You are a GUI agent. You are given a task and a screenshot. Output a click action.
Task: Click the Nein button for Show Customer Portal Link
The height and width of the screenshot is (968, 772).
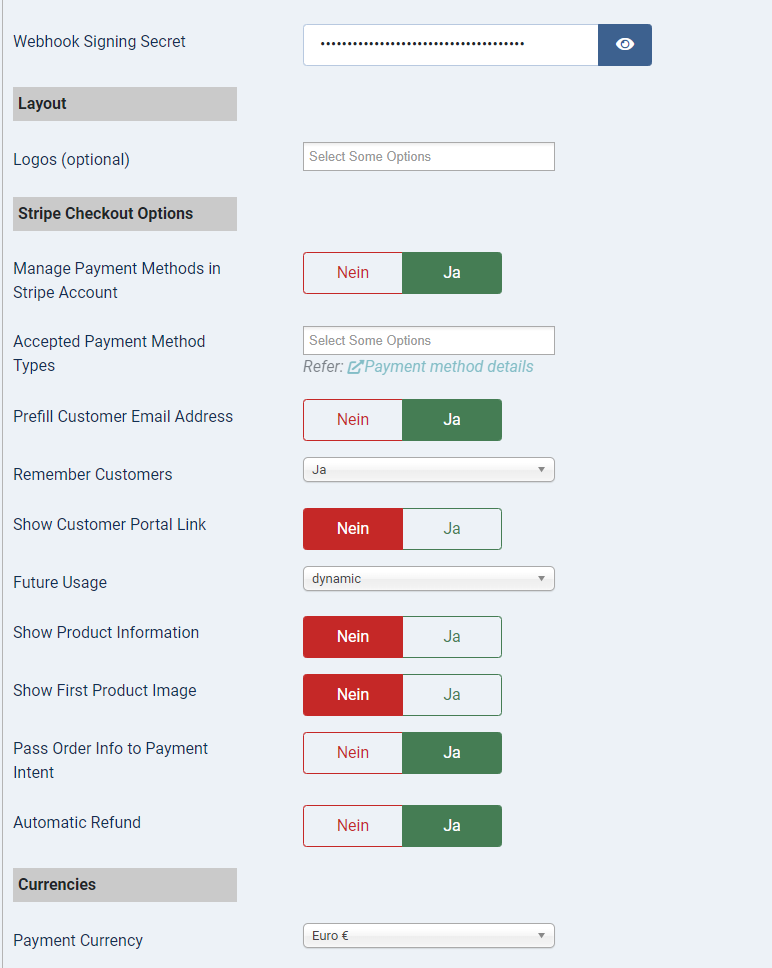pos(353,529)
